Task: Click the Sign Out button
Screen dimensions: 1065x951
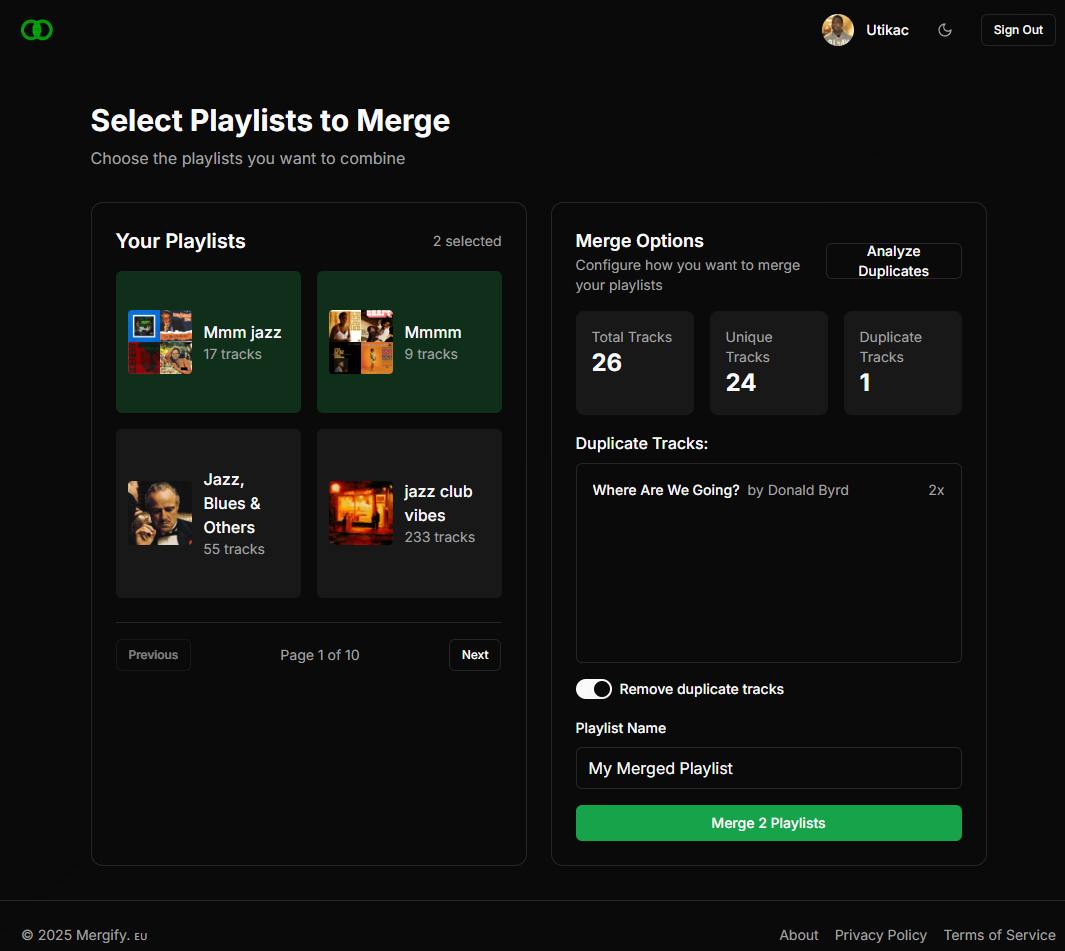Action: pos(1017,30)
